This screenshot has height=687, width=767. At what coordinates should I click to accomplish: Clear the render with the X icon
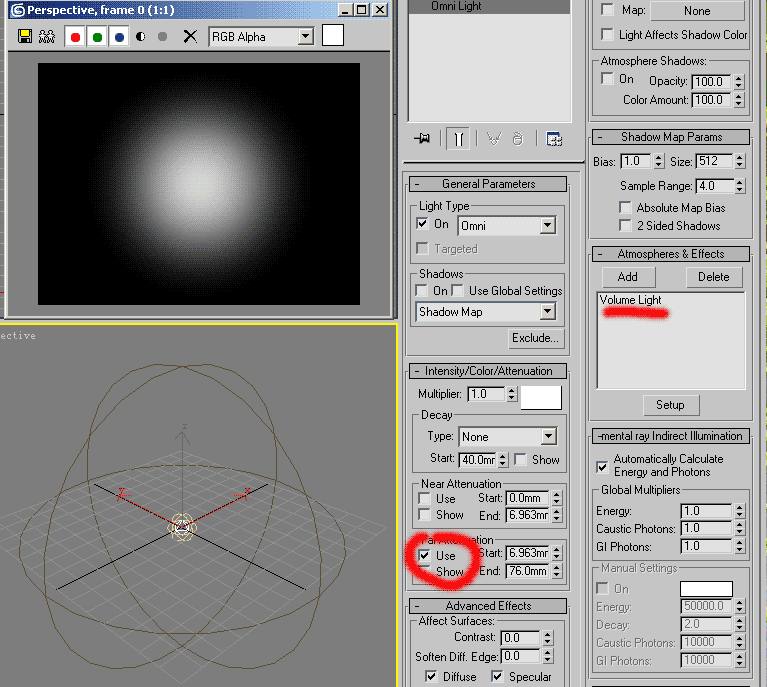pyautogui.click(x=190, y=37)
